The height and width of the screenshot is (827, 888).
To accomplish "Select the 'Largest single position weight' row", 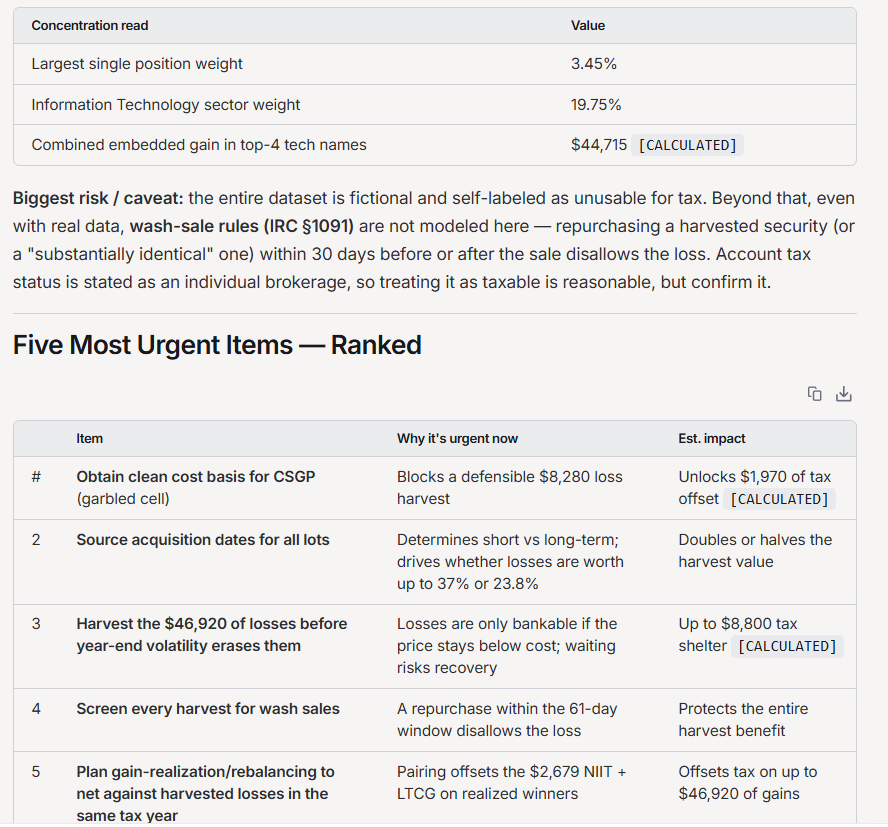I will point(434,64).
